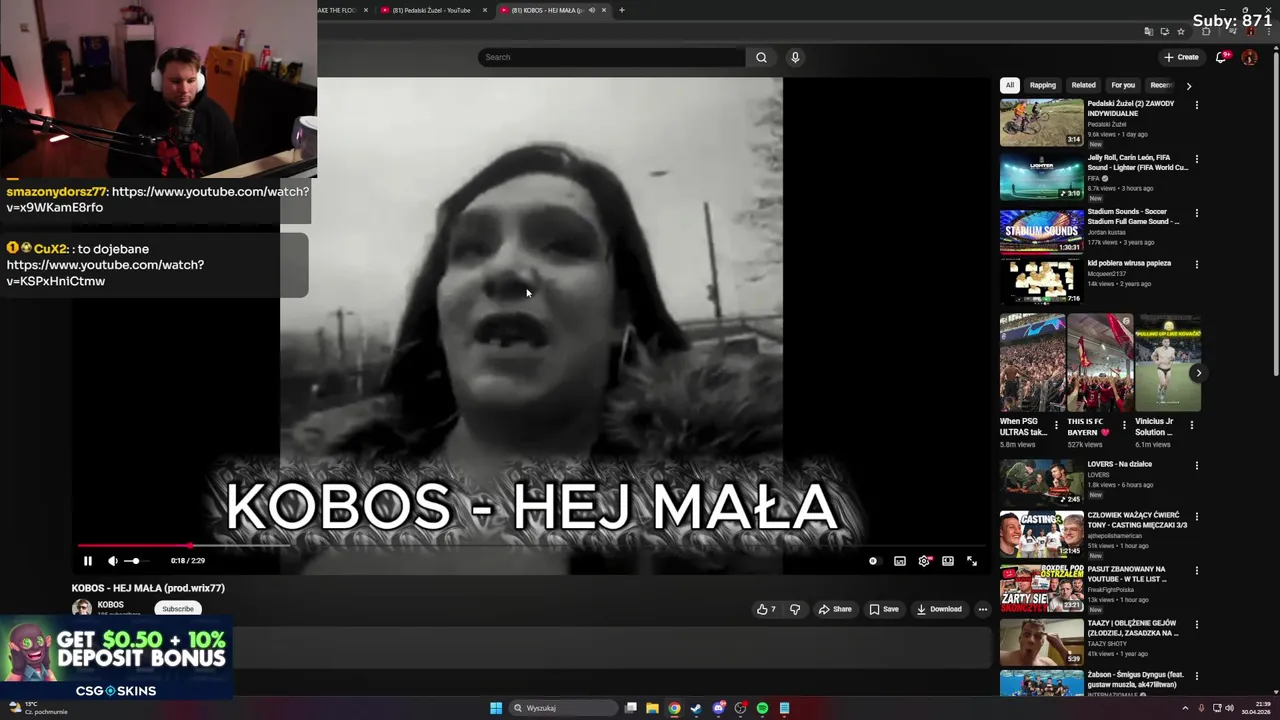Select the Related filter chip
The image size is (1280, 720).
click(x=1083, y=85)
